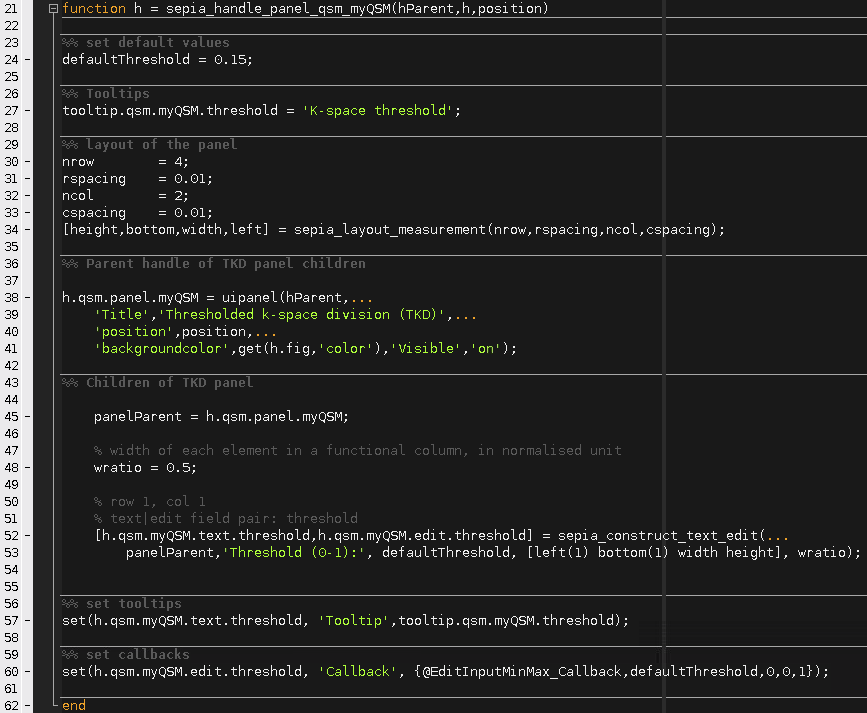Click '%% set callbacks' section header

click(126, 654)
